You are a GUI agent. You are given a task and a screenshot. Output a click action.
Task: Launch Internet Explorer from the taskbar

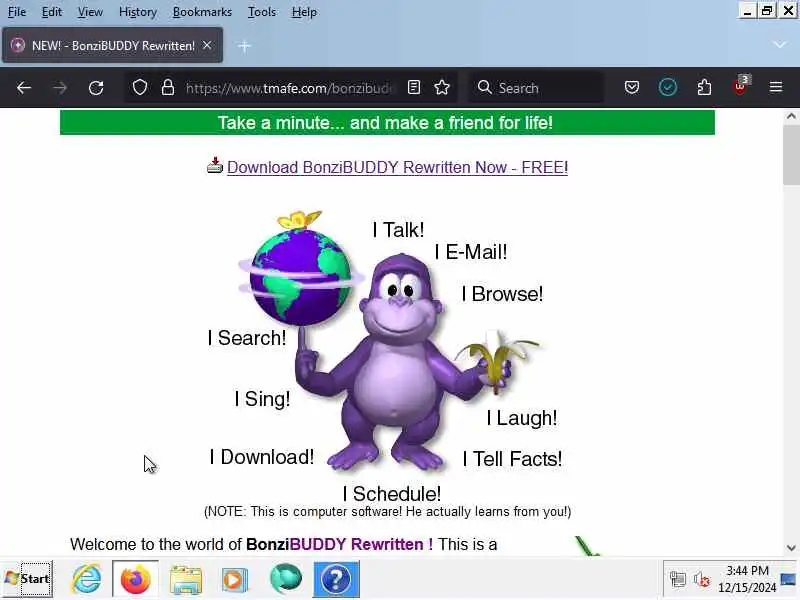coord(87,579)
